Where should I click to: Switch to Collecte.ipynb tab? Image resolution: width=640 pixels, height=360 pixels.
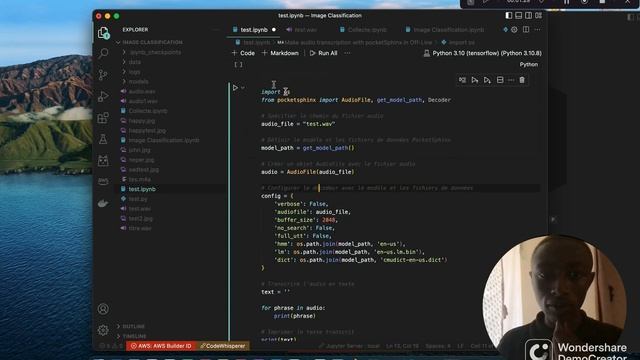pos(363,29)
